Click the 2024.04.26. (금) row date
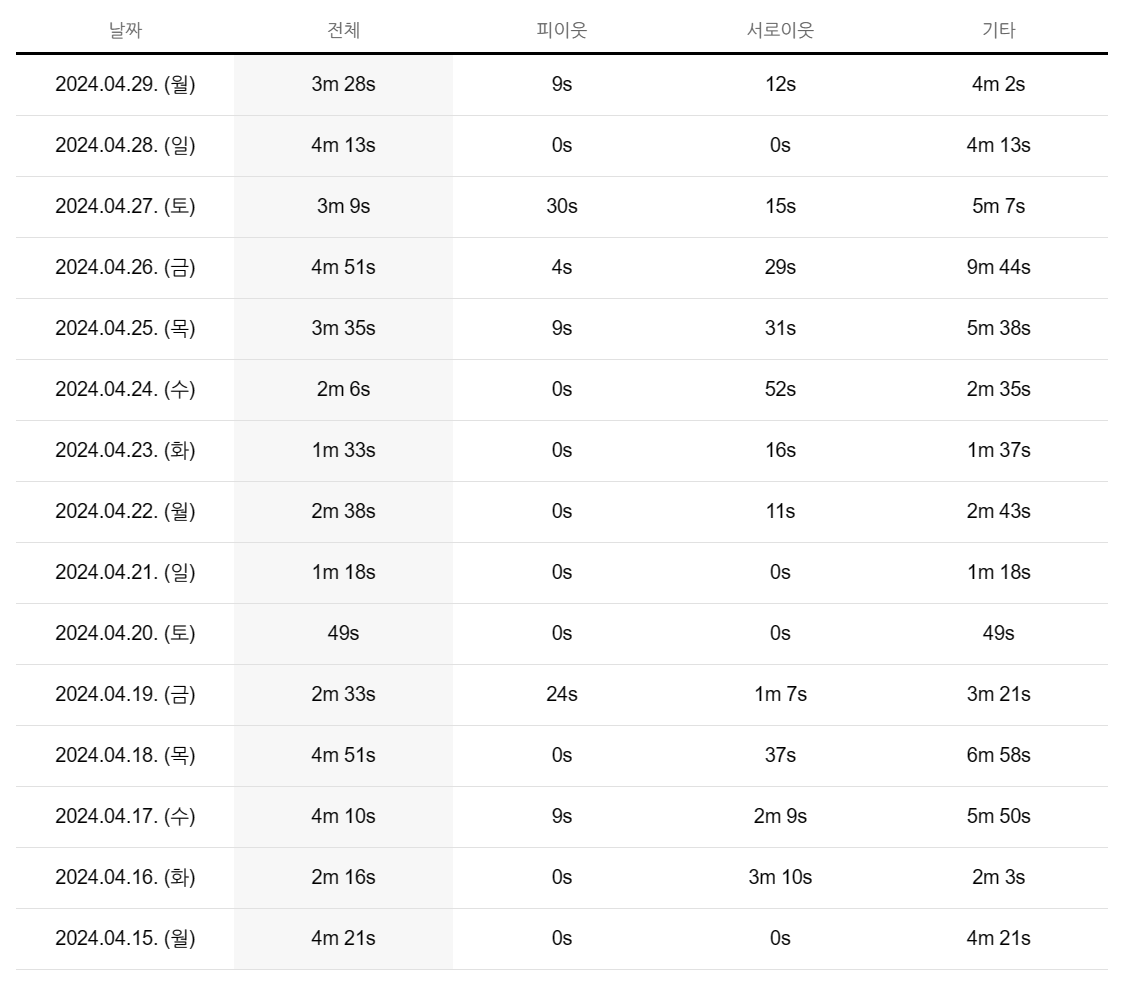This screenshot has width=1140, height=983. tap(125, 268)
